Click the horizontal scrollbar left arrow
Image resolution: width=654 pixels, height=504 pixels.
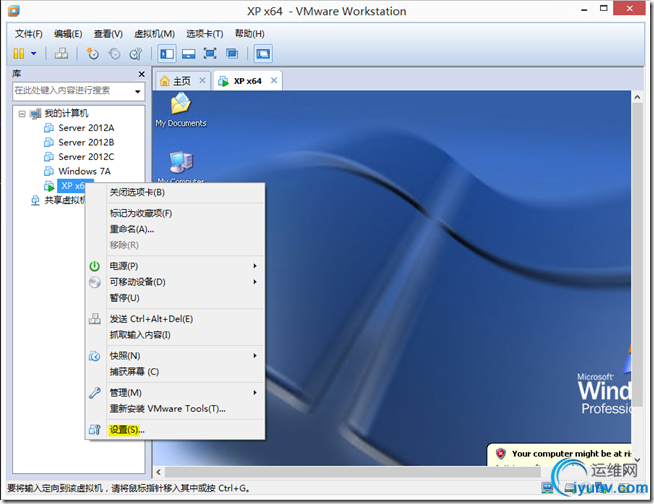(158, 472)
